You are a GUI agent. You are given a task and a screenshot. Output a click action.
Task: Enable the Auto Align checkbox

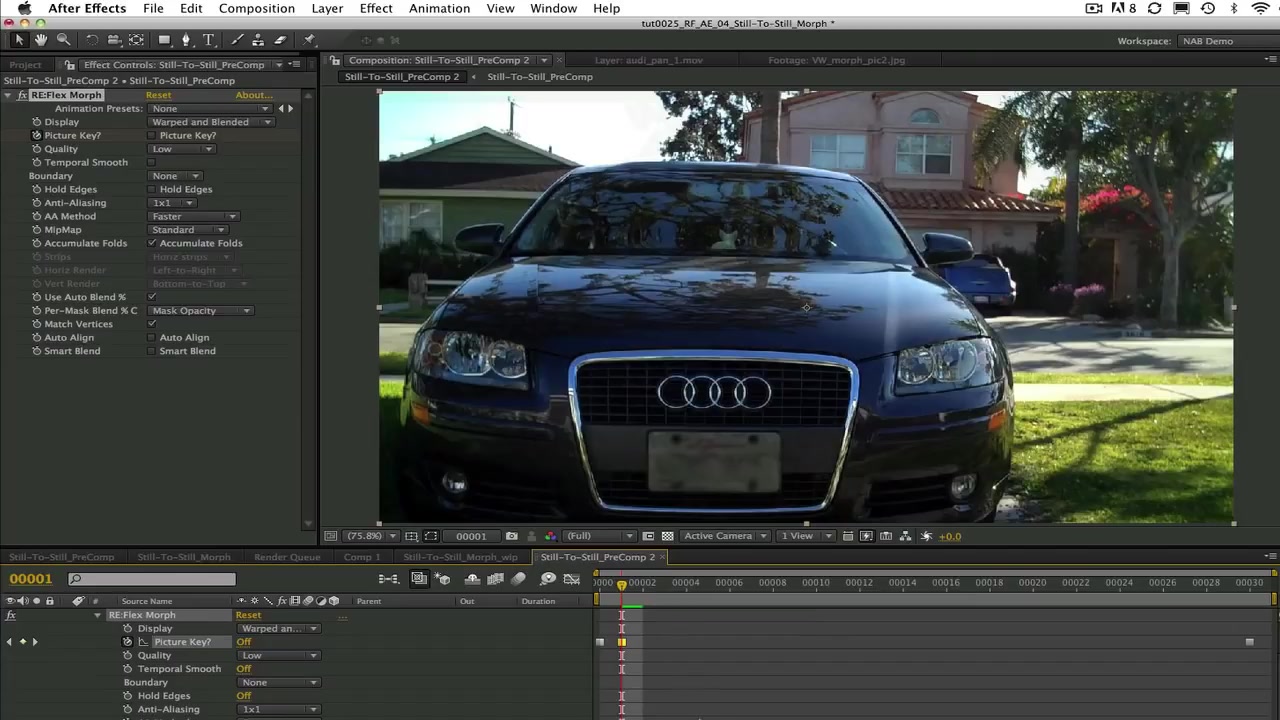click(152, 338)
